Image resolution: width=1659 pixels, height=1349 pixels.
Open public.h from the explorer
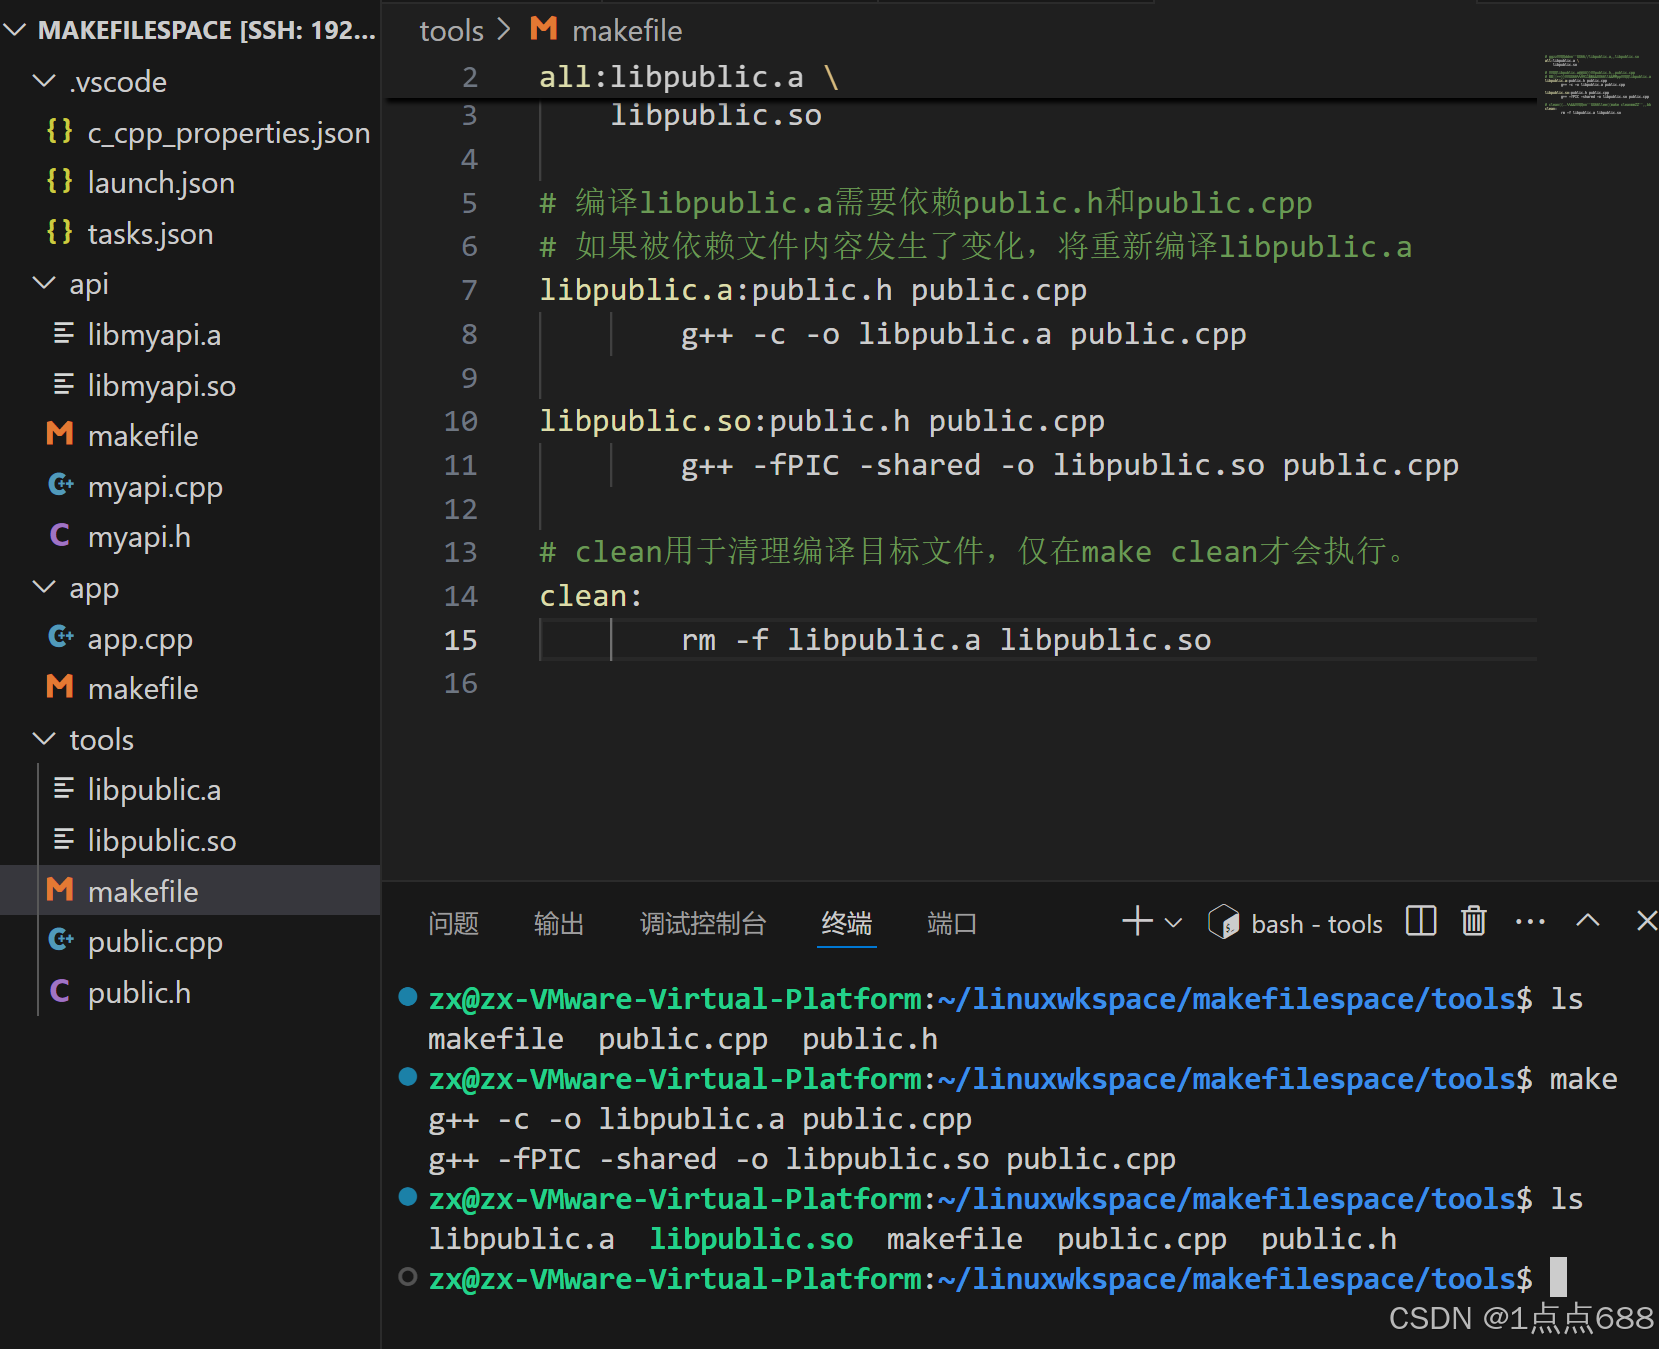coord(139,991)
